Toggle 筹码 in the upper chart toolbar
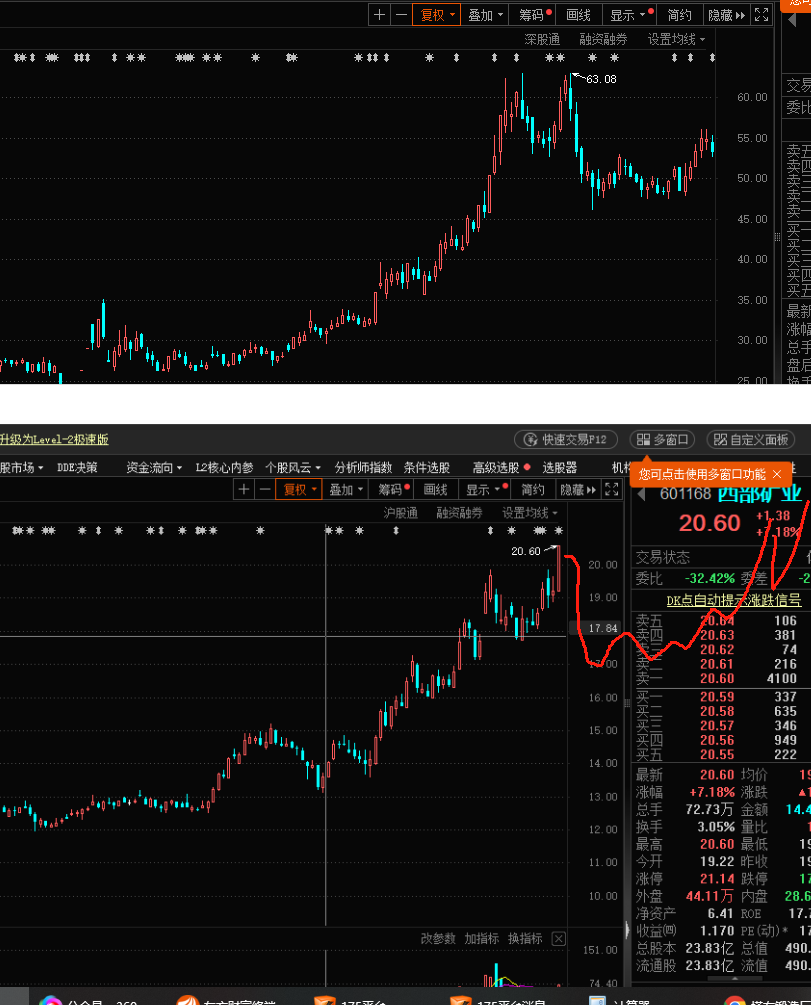 (x=535, y=15)
